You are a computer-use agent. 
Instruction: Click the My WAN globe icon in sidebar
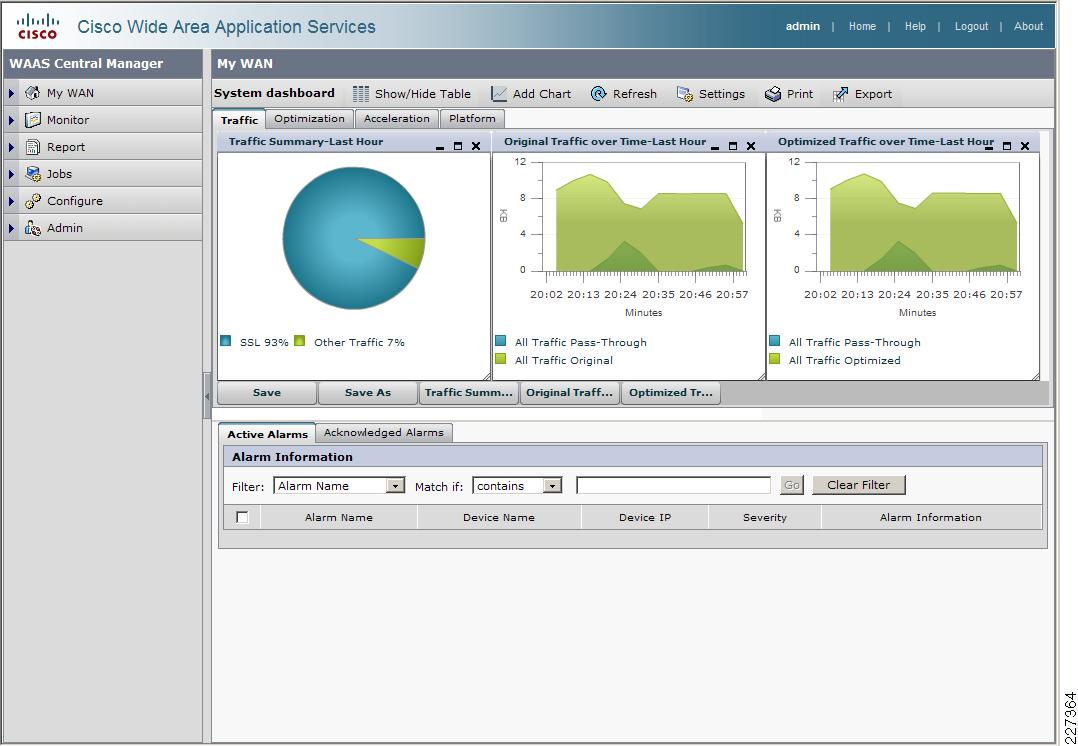(32, 93)
